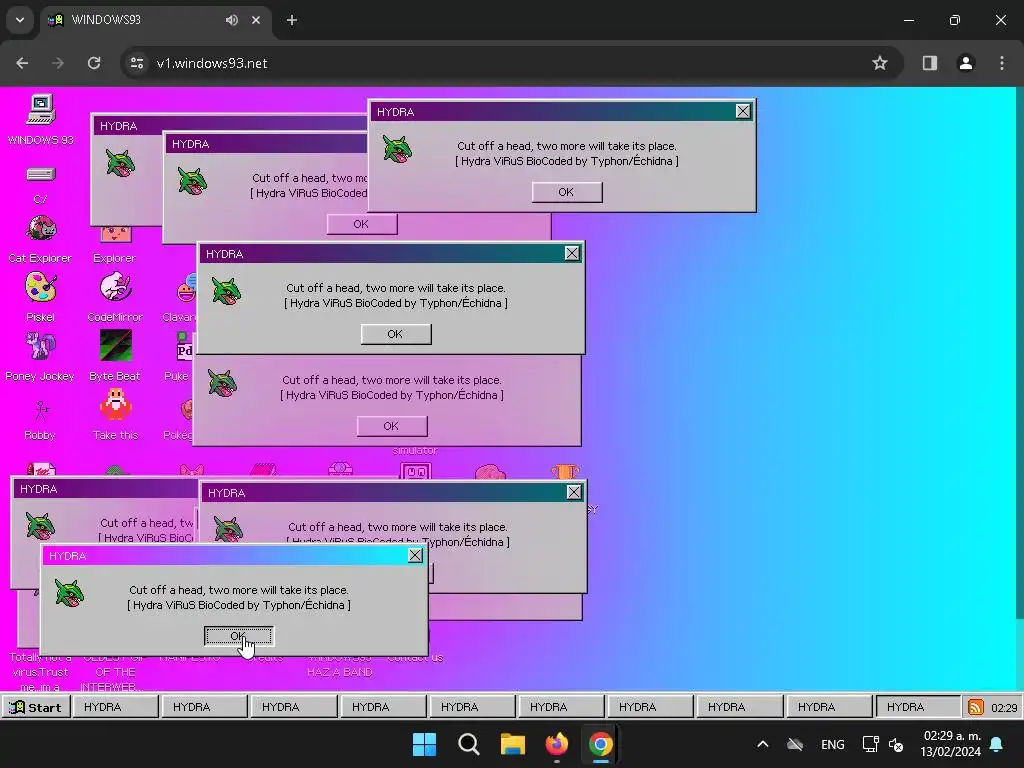Open network settings tray icon
1024x768 pixels.
pyautogui.click(x=870, y=744)
